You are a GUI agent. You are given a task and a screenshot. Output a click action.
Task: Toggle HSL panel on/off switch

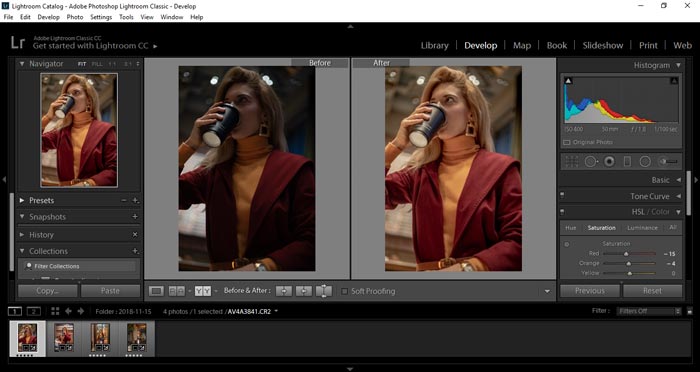562,211
